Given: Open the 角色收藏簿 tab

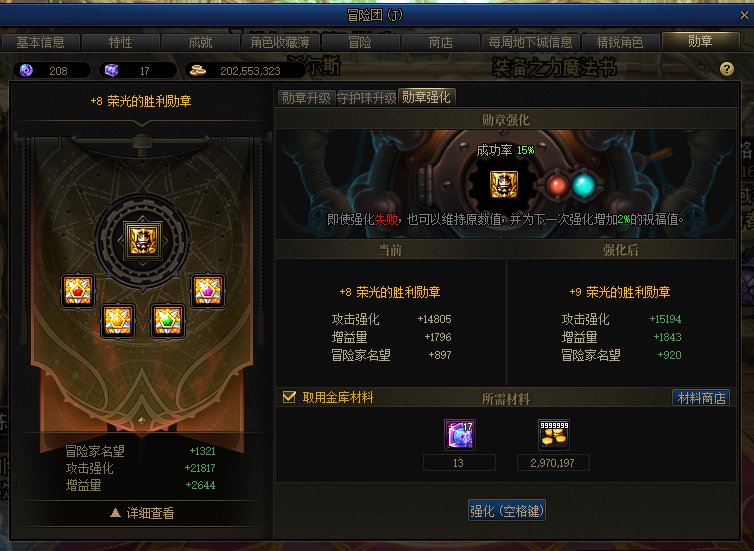Looking at the screenshot, I should (x=280, y=42).
